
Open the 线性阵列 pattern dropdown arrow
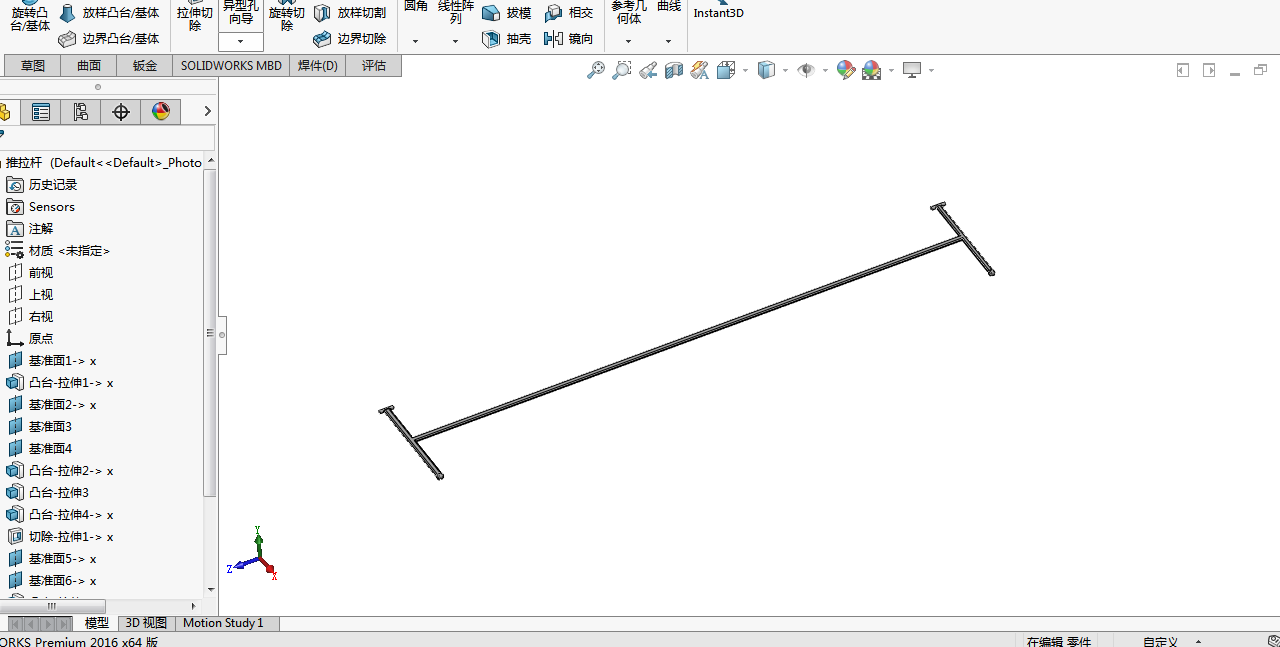coord(456,42)
